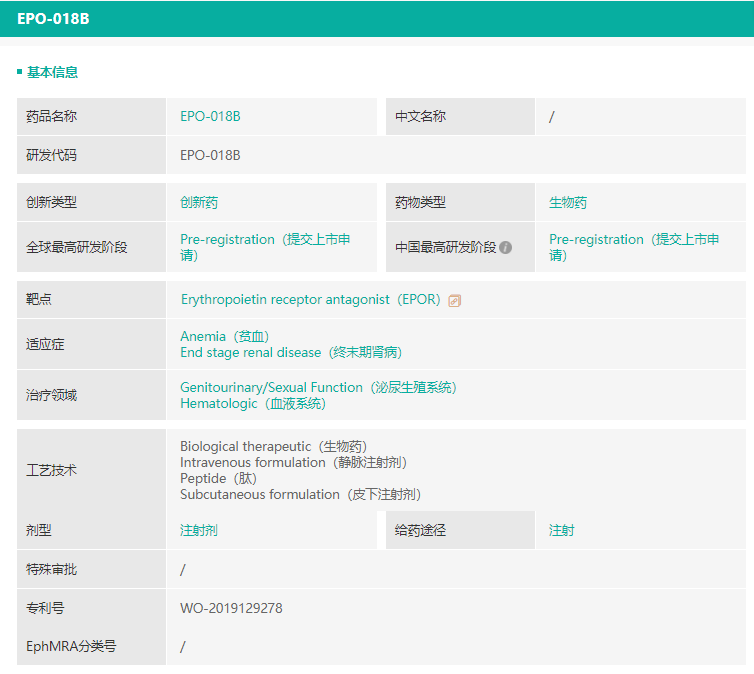Open the EPO-018B link in the 药品名称 row

pyautogui.click(x=210, y=116)
